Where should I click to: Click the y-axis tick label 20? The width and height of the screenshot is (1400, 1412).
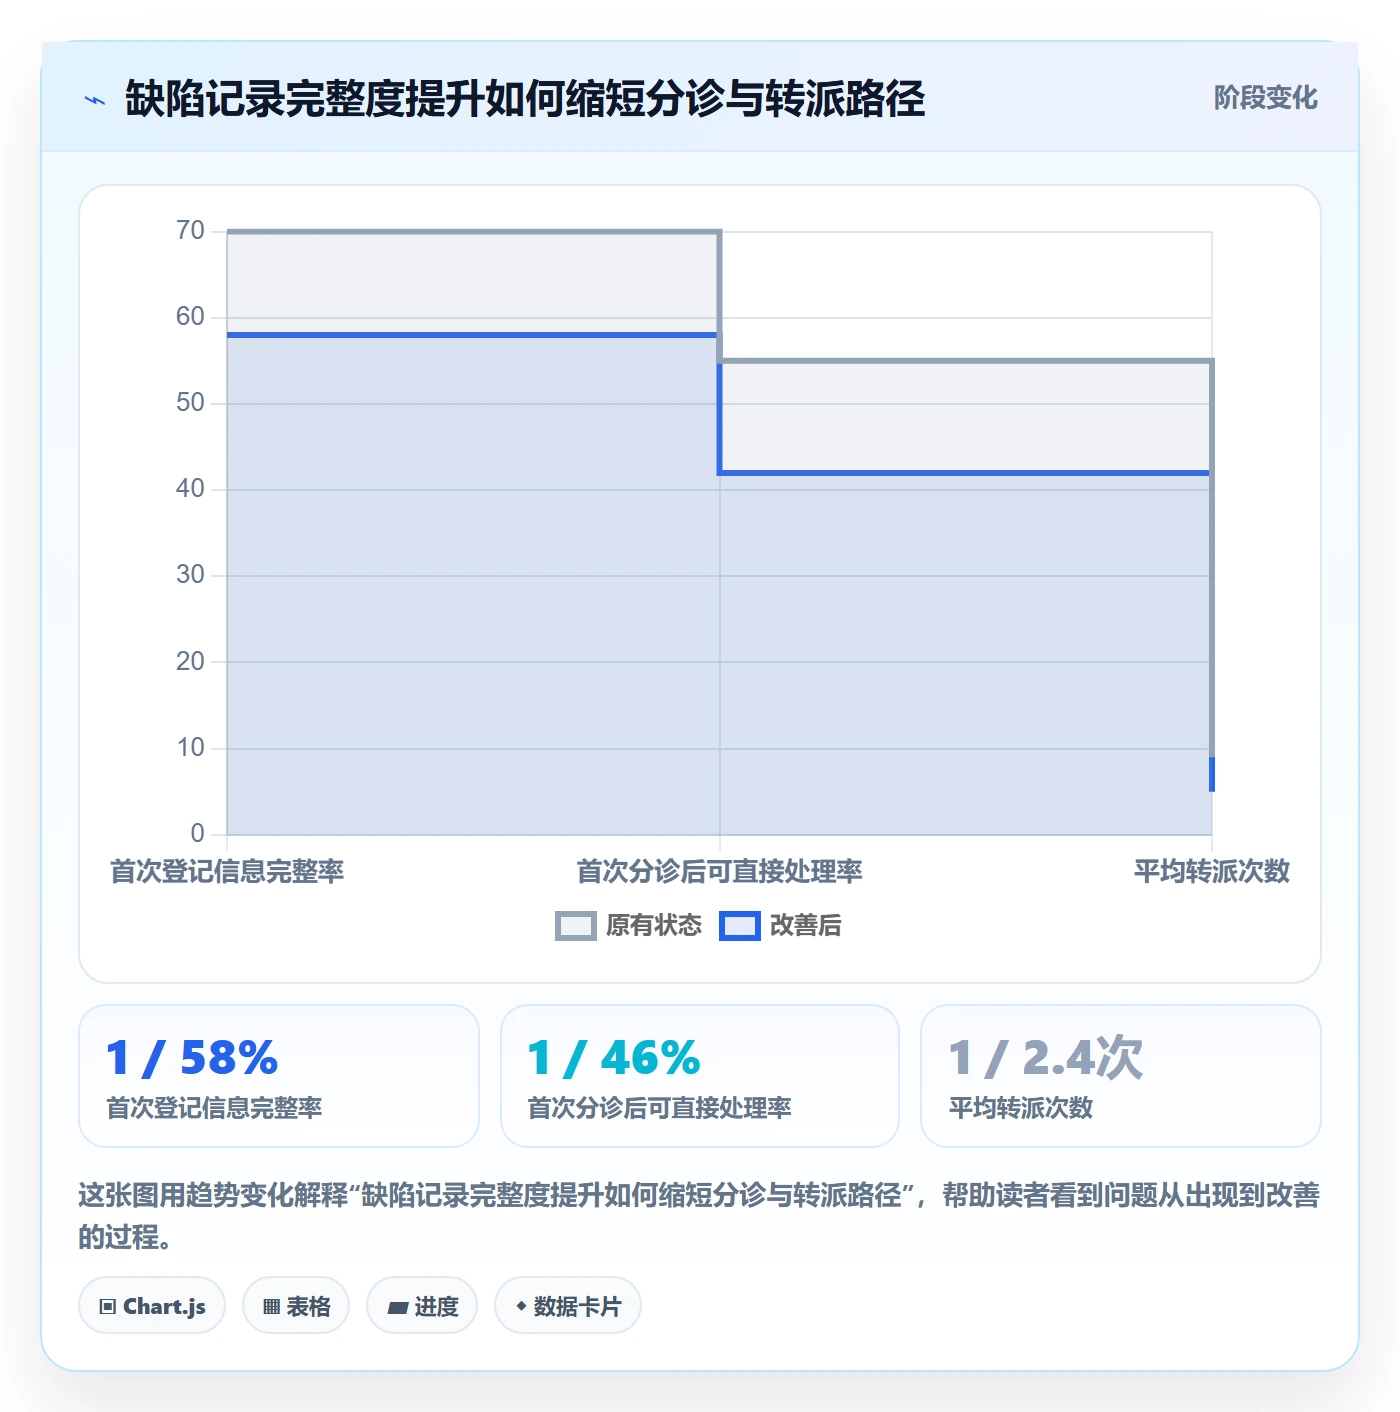coord(190,662)
